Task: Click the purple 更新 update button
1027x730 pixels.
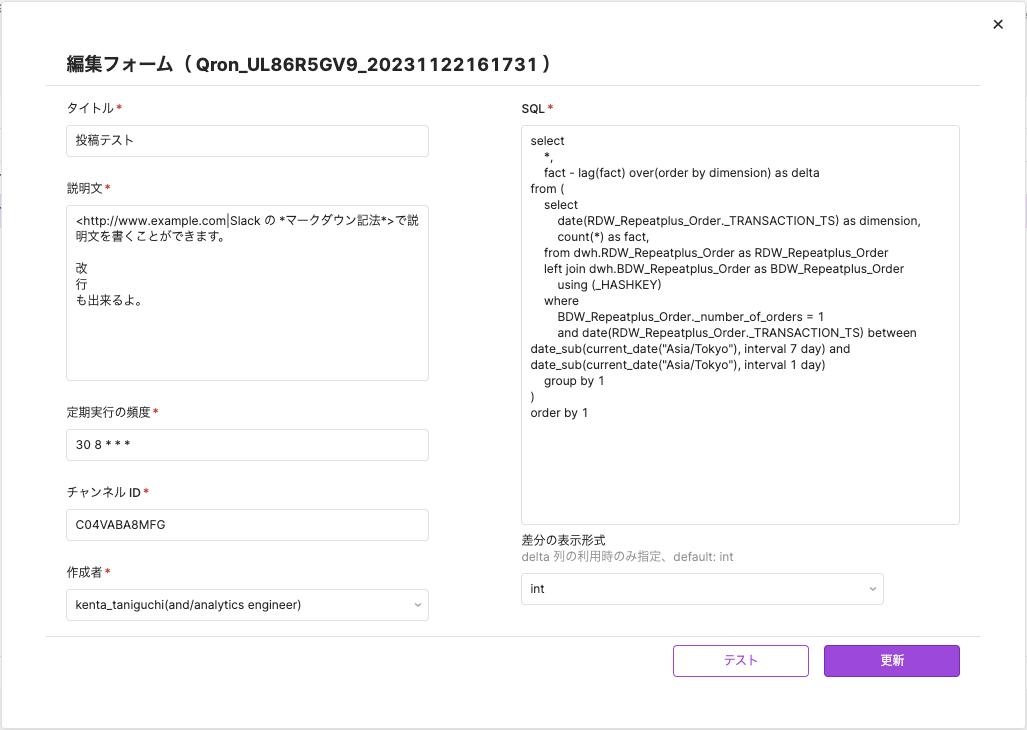Action: click(x=891, y=661)
